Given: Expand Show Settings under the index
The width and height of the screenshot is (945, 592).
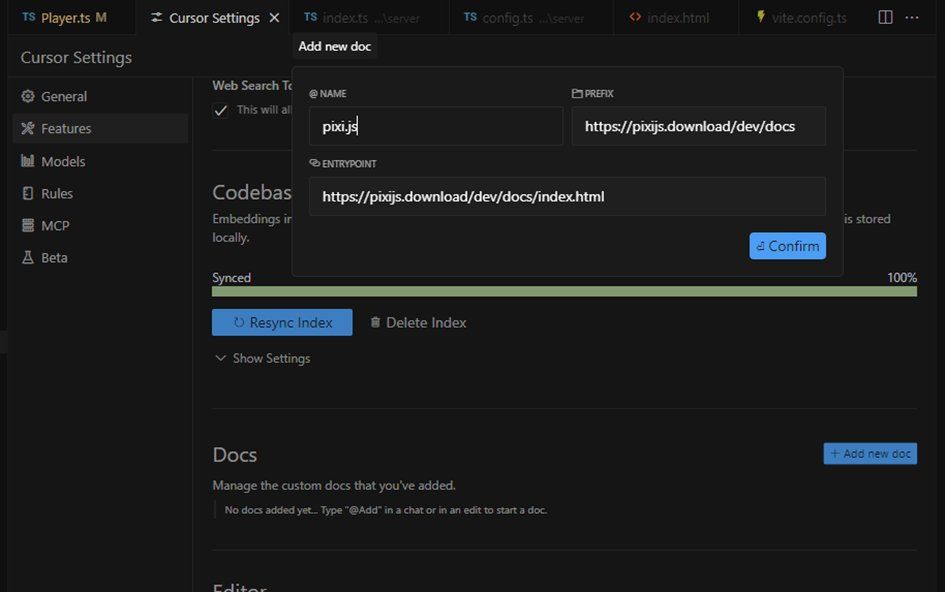Looking at the screenshot, I should point(263,358).
